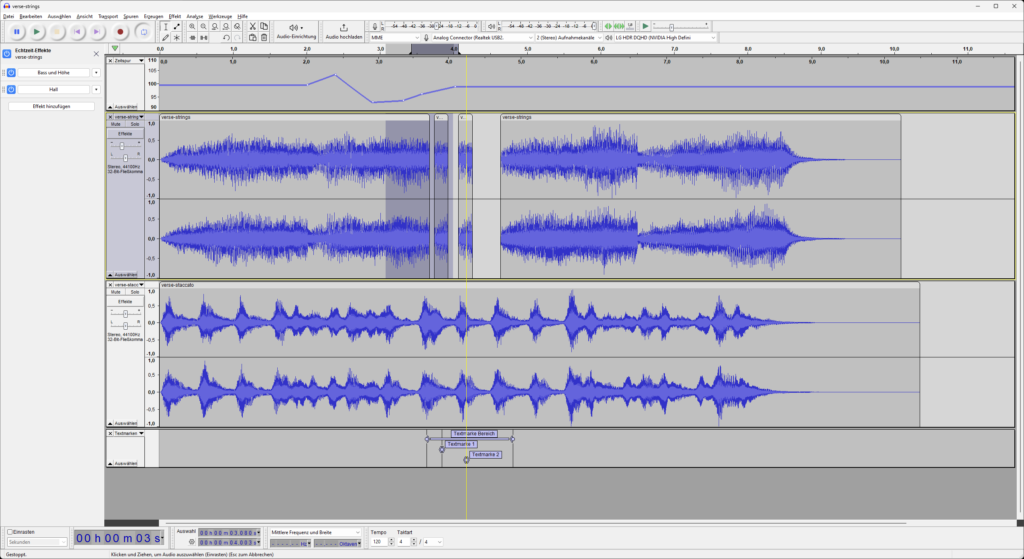1024x559 pixels.
Task: Adjust pan slider of verse-staccato track
Action: pyautogui.click(x=125, y=325)
